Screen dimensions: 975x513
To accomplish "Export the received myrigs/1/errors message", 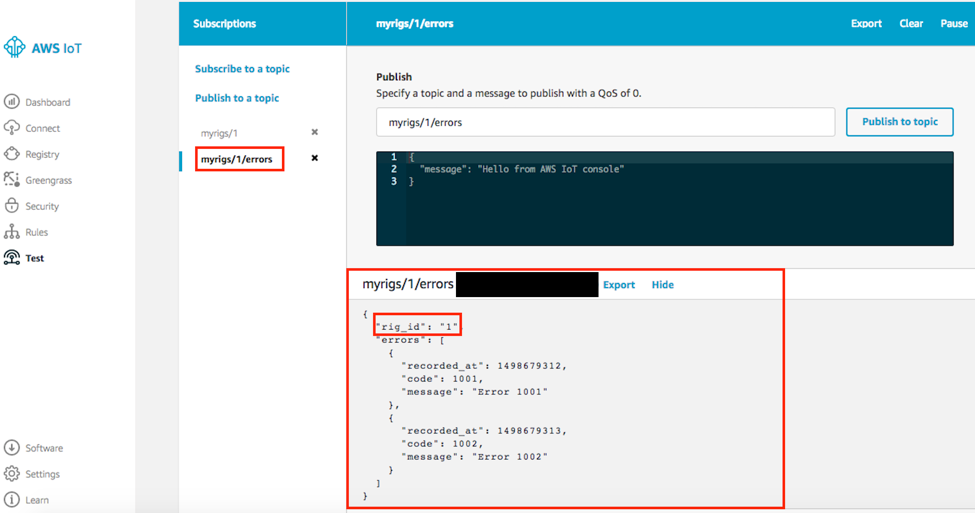I will point(619,285).
